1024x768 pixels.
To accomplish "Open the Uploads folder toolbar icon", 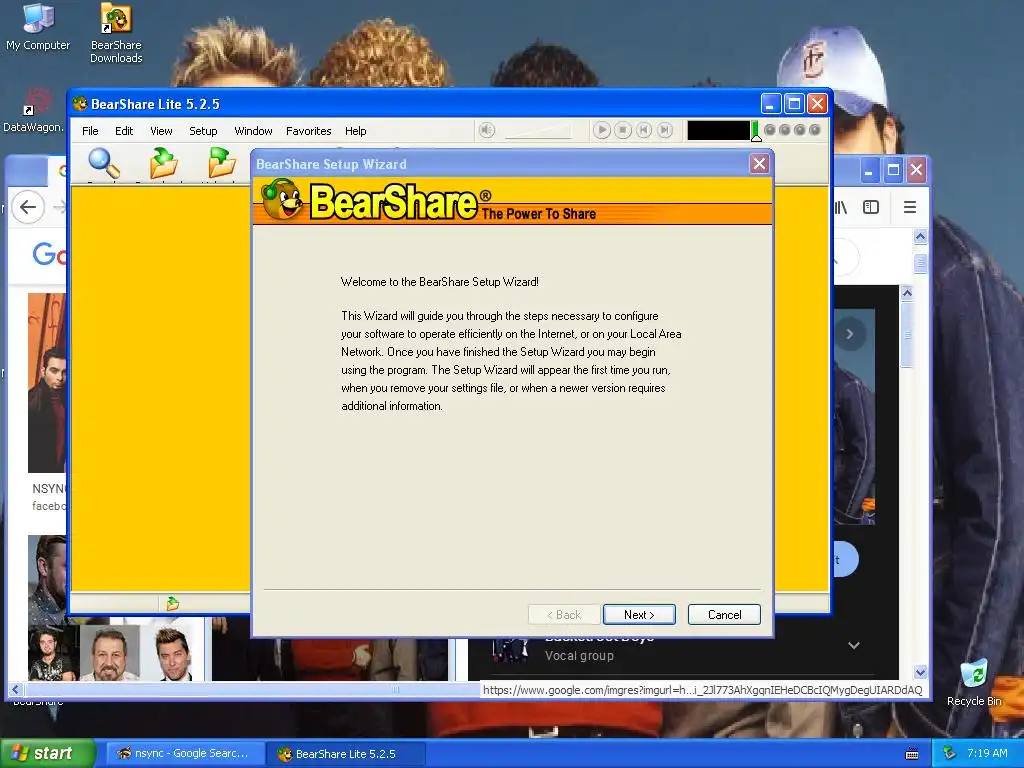I will [x=222, y=163].
